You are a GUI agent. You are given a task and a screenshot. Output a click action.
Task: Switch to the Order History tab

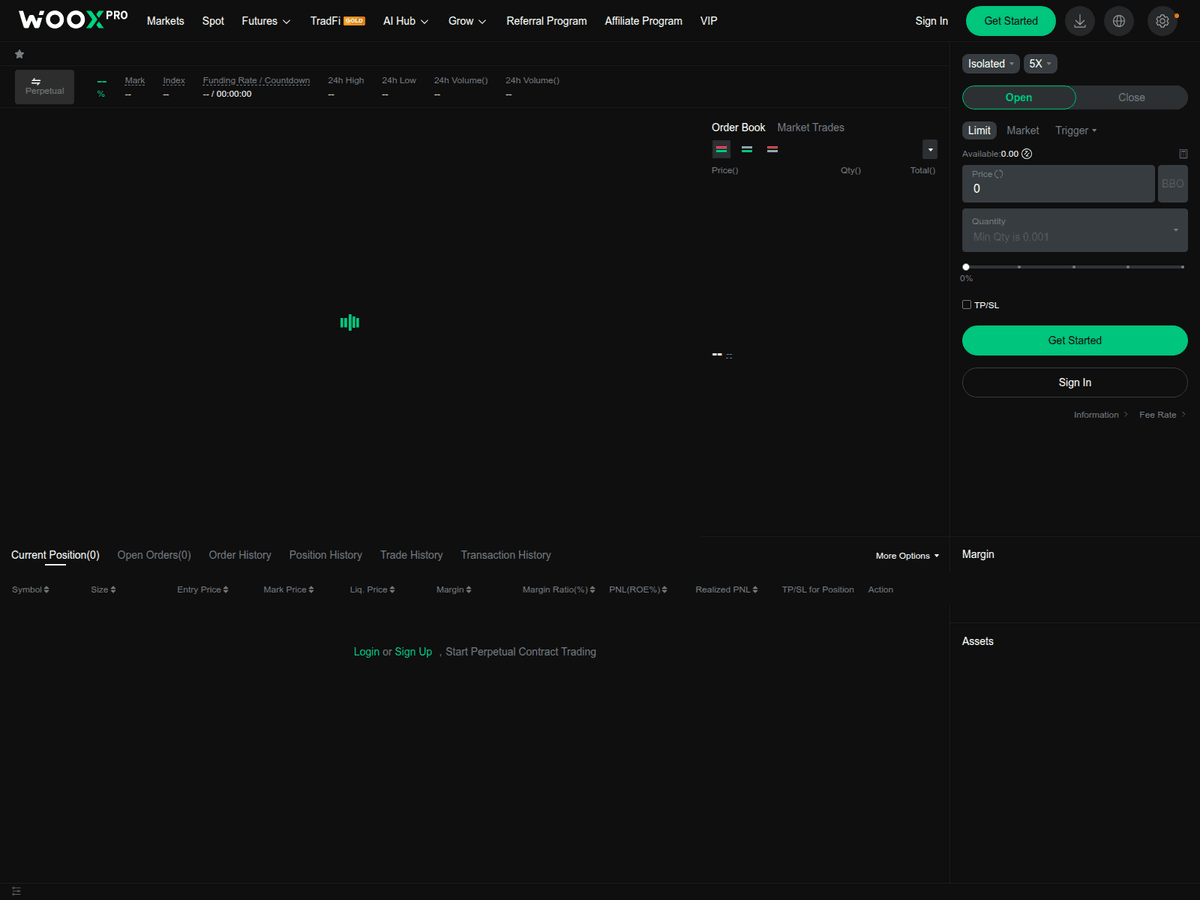pos(240,555)
